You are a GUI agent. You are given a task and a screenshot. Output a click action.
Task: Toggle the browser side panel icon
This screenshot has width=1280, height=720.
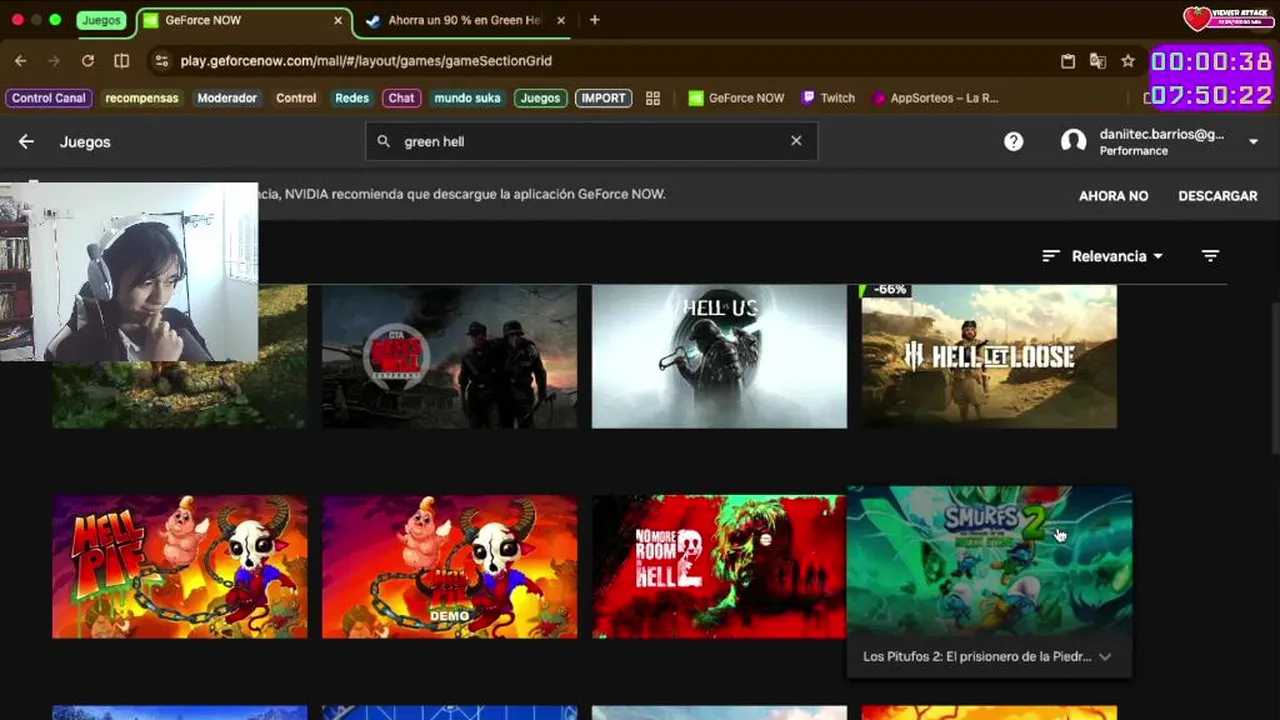121,61
